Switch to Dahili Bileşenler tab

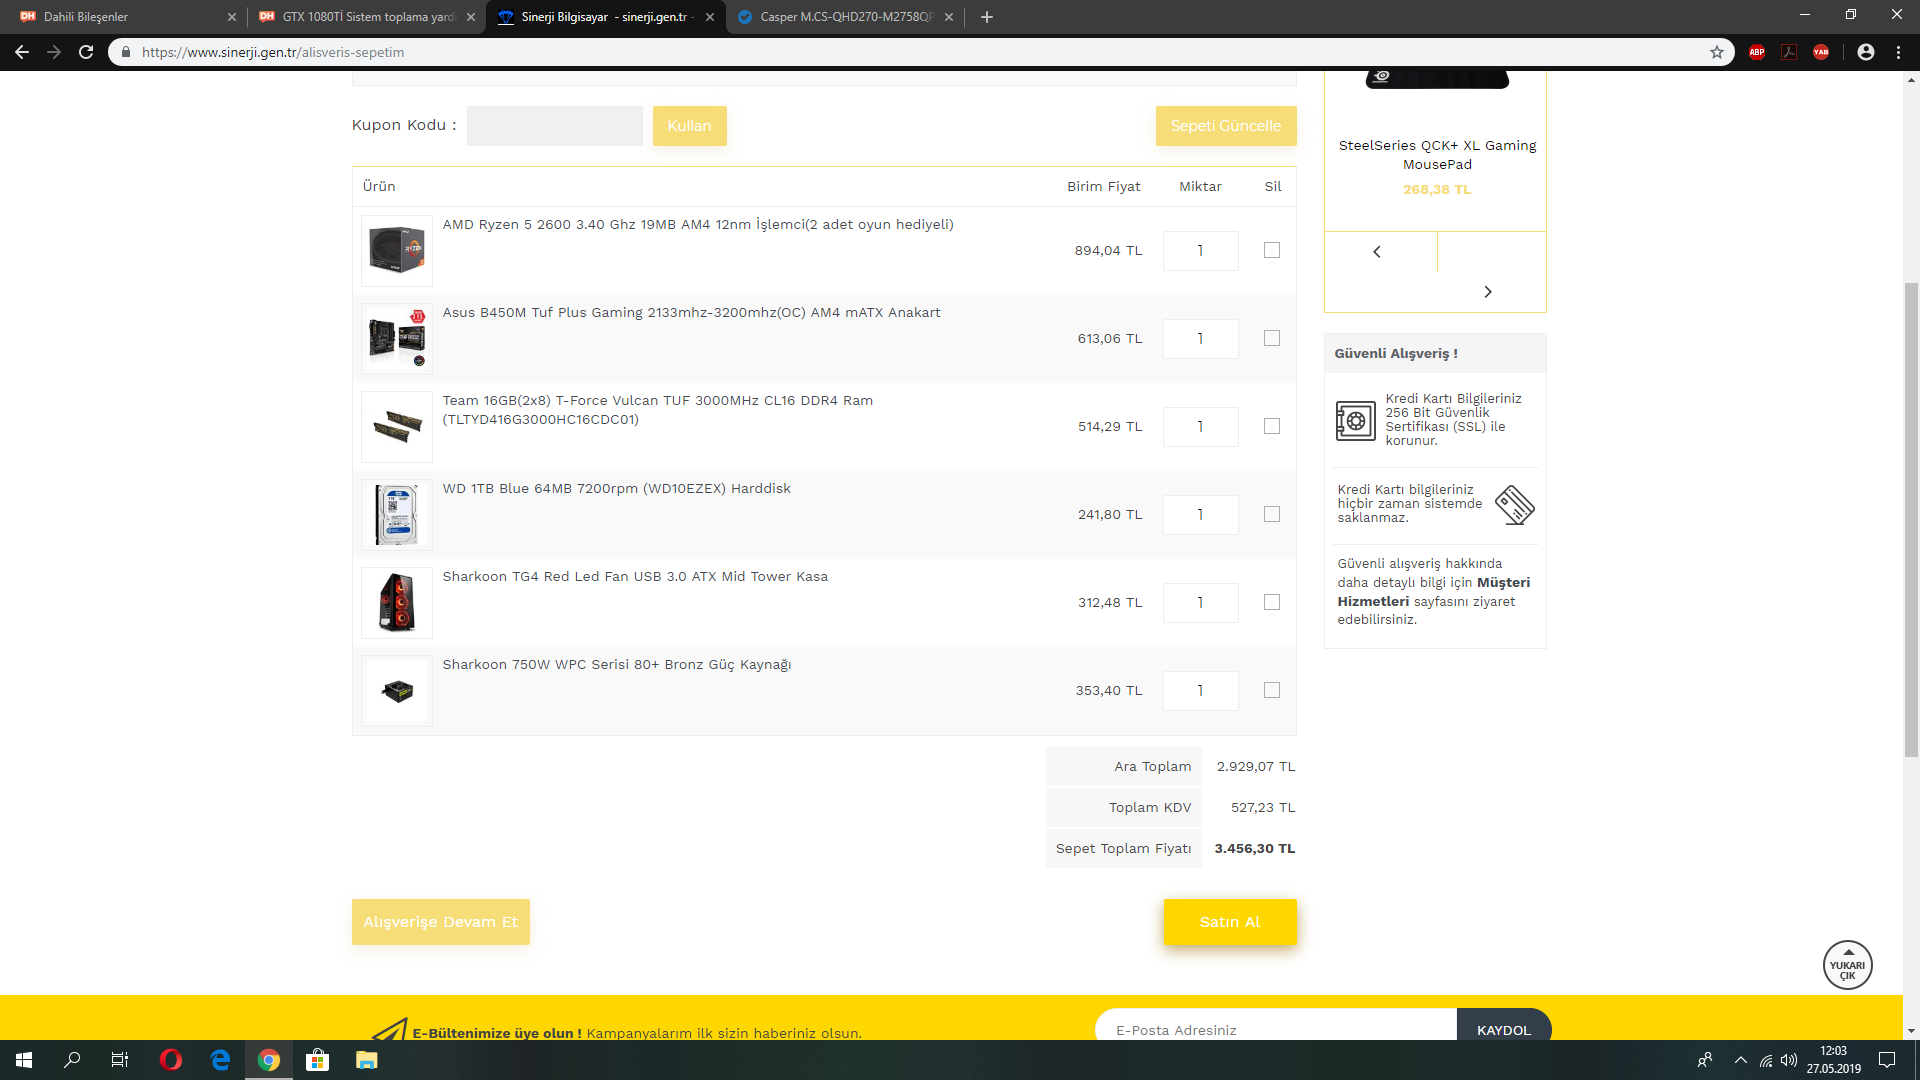coord(125,17)
